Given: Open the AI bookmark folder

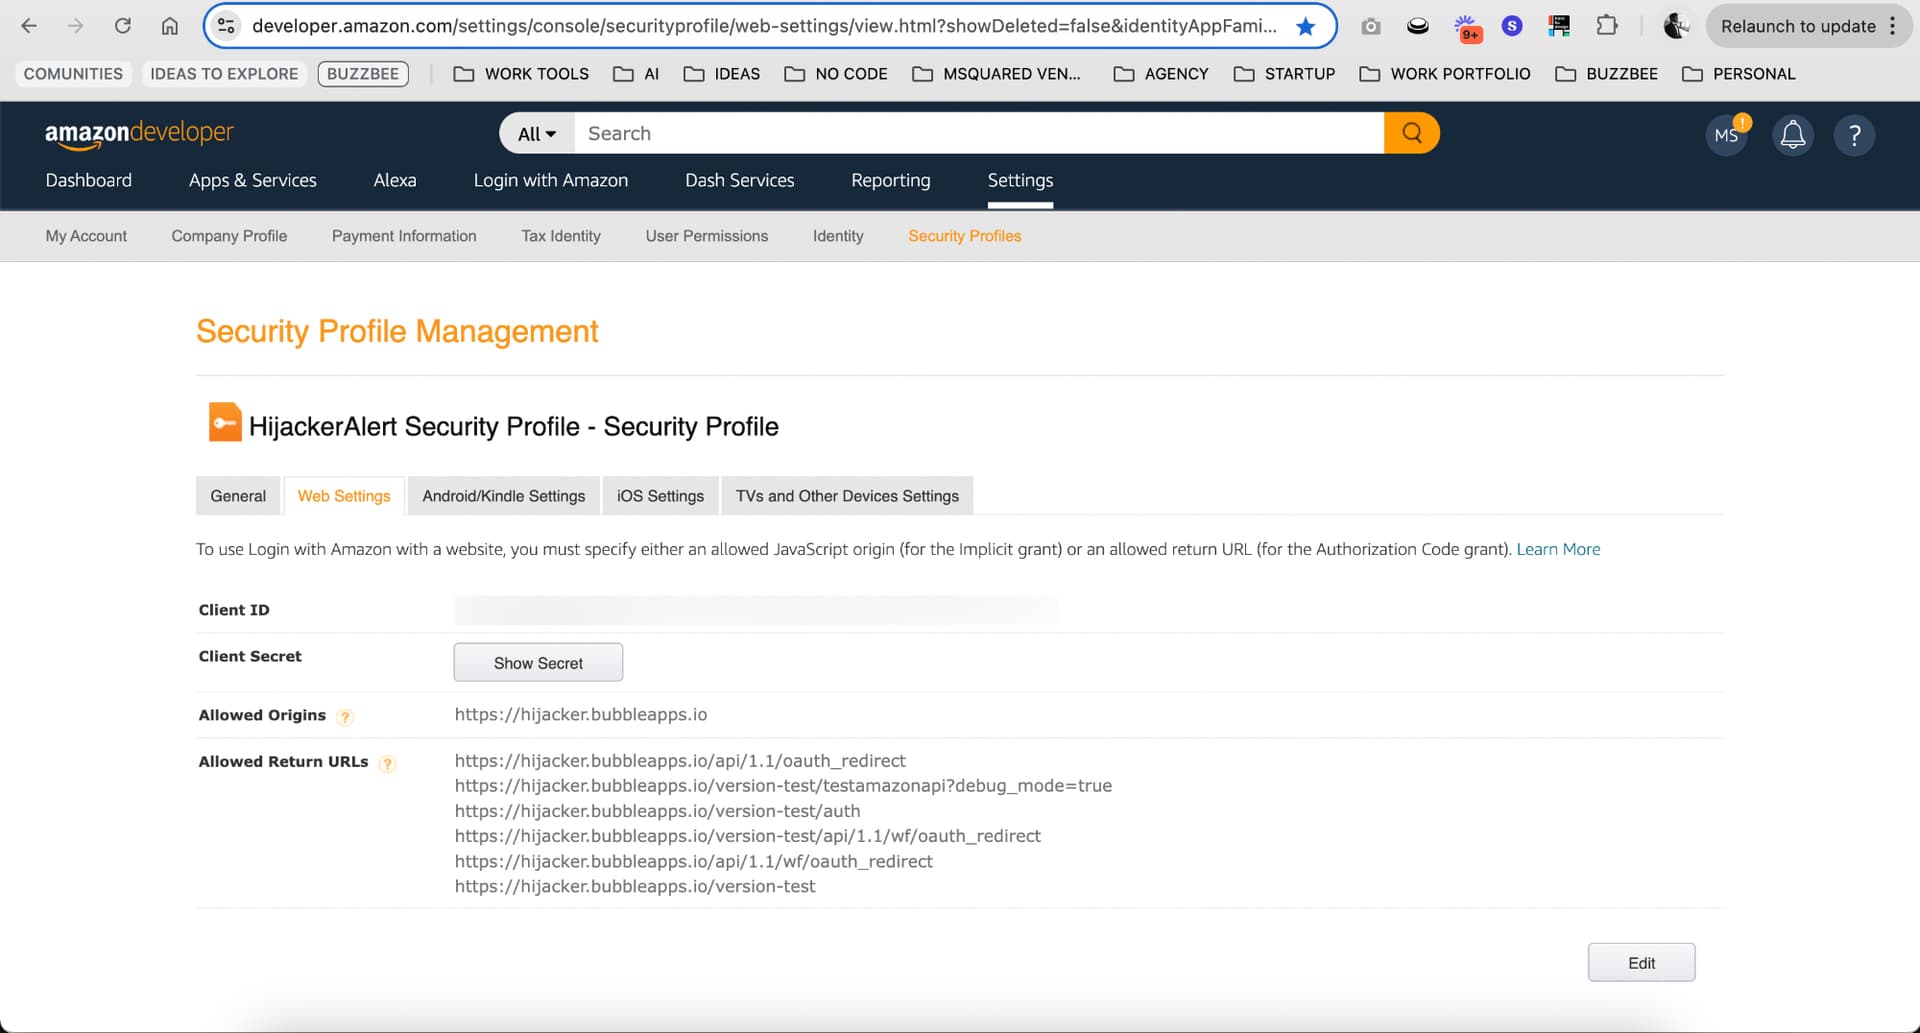Looking at the screenshot, I should click(x=636, y=74).
